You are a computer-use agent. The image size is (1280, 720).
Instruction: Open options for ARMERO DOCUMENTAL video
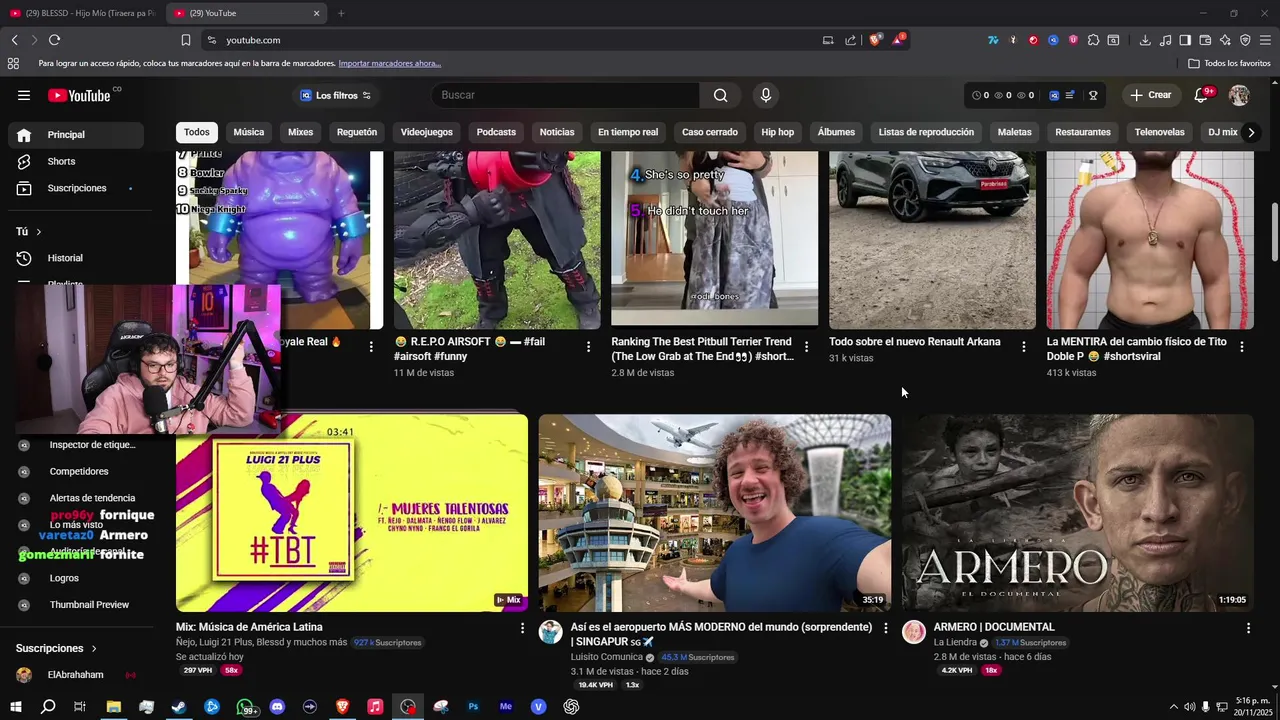(1248, 628)
